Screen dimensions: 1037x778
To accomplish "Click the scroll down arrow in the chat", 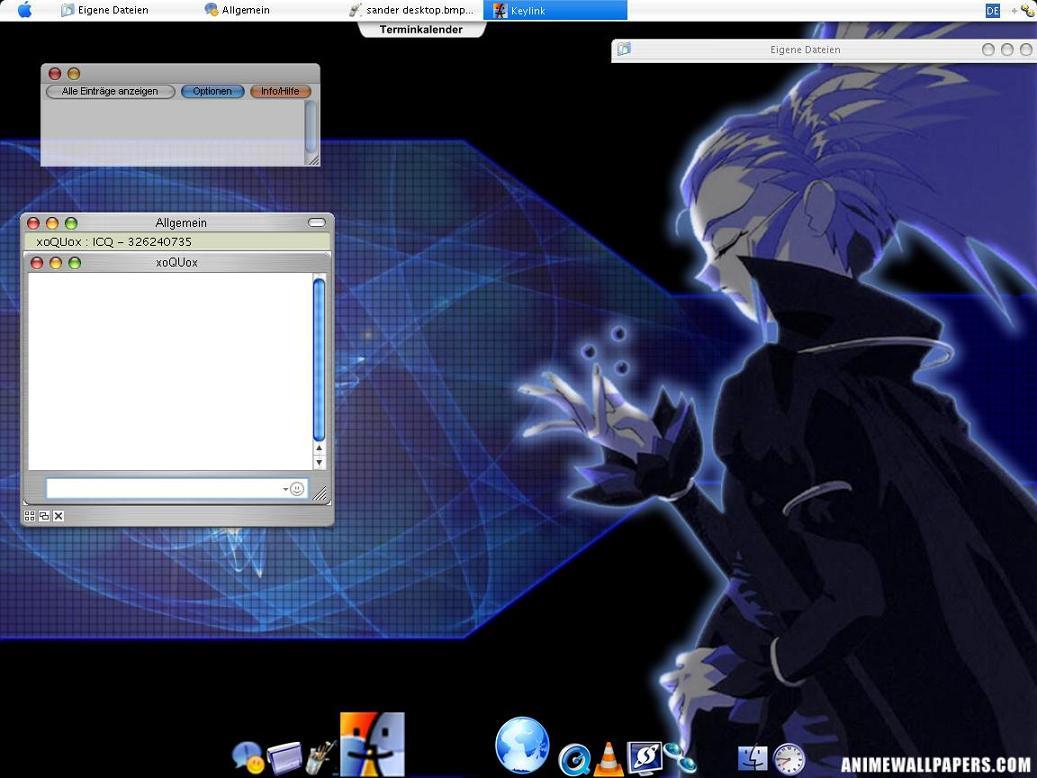I will tap(319, 462).
